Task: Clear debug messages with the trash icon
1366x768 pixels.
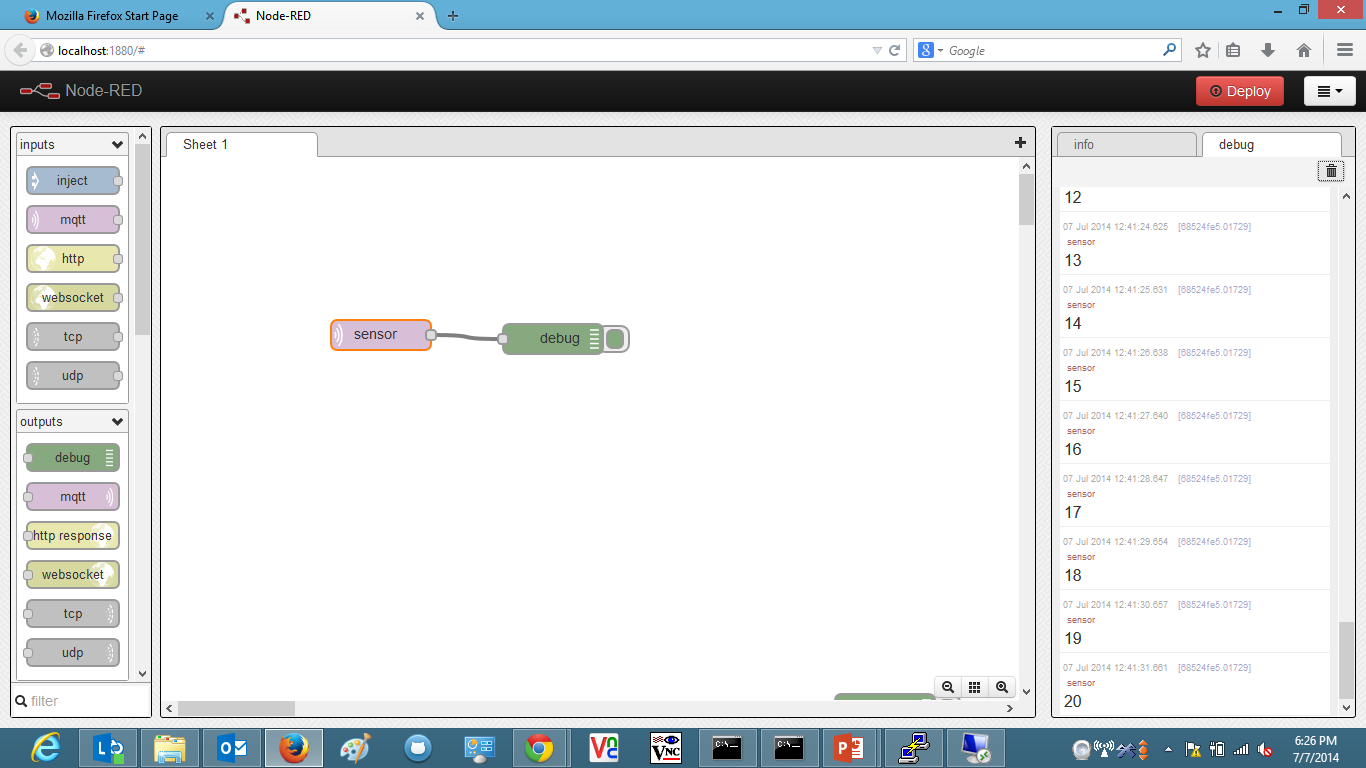Action: click(1330, 171)
